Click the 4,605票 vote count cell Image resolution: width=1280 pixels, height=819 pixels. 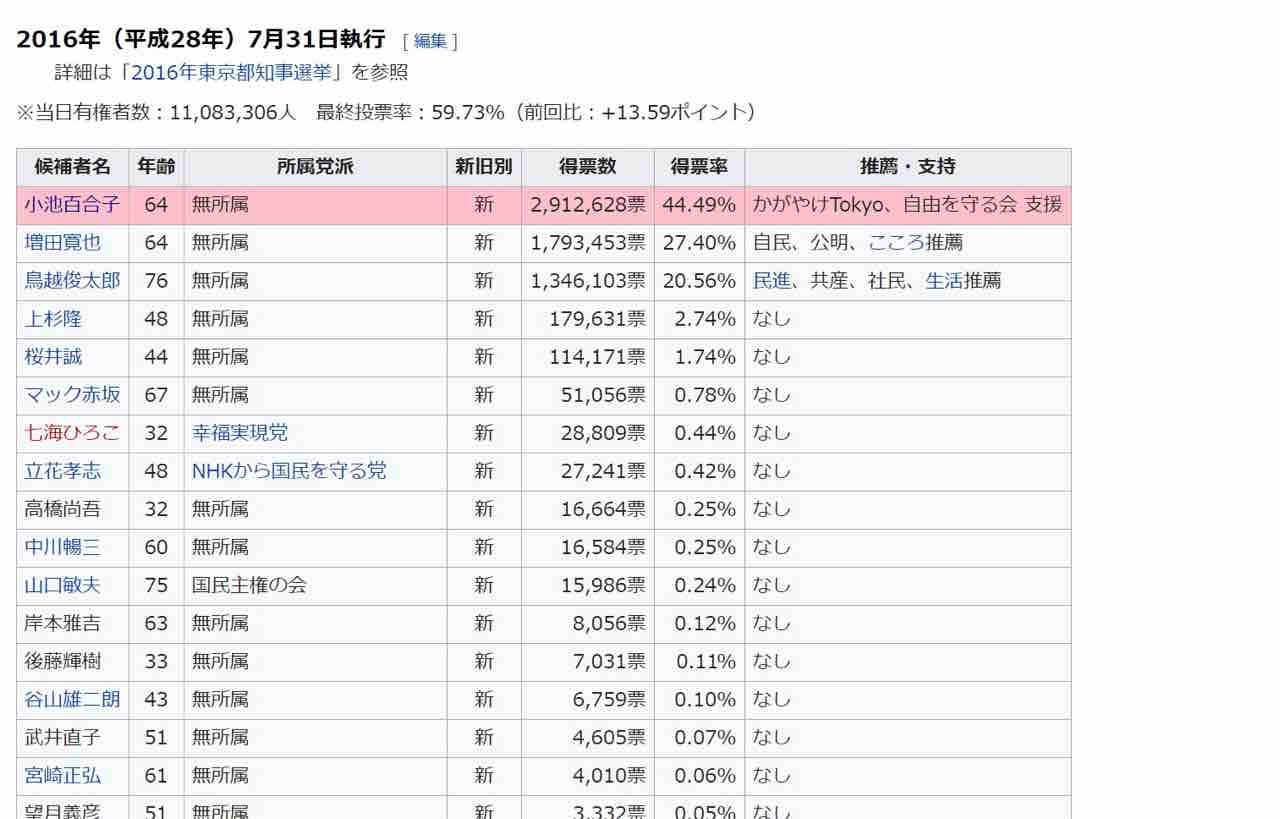pos(588,737)
